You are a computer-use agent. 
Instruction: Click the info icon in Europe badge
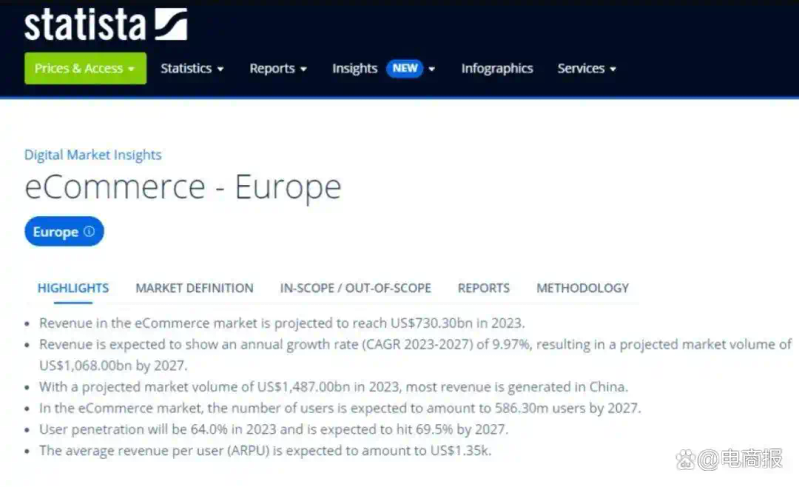coord(89,232)
